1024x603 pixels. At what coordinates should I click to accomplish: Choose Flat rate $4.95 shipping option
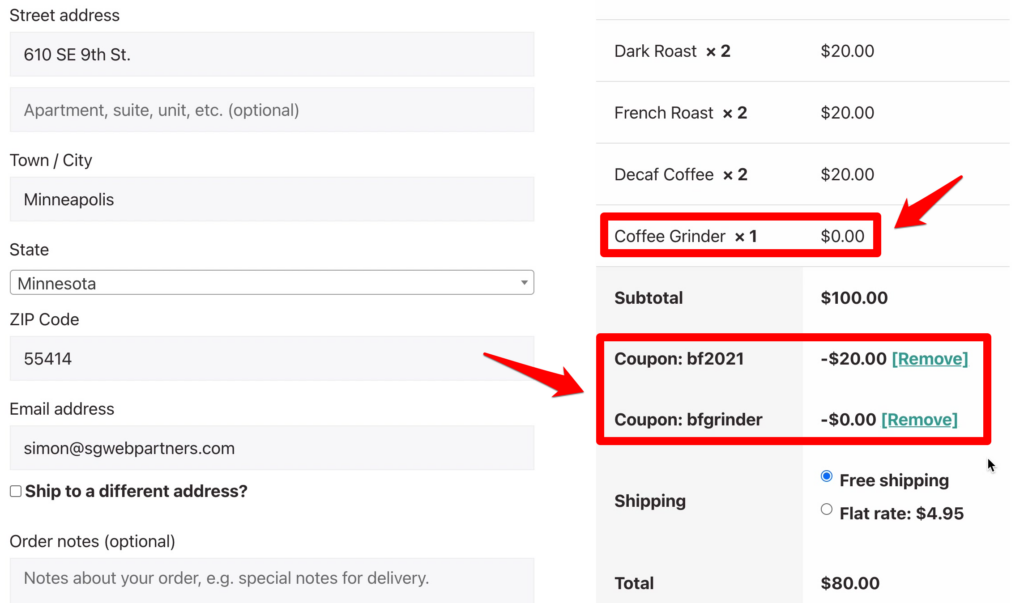[x=826, y=510]
